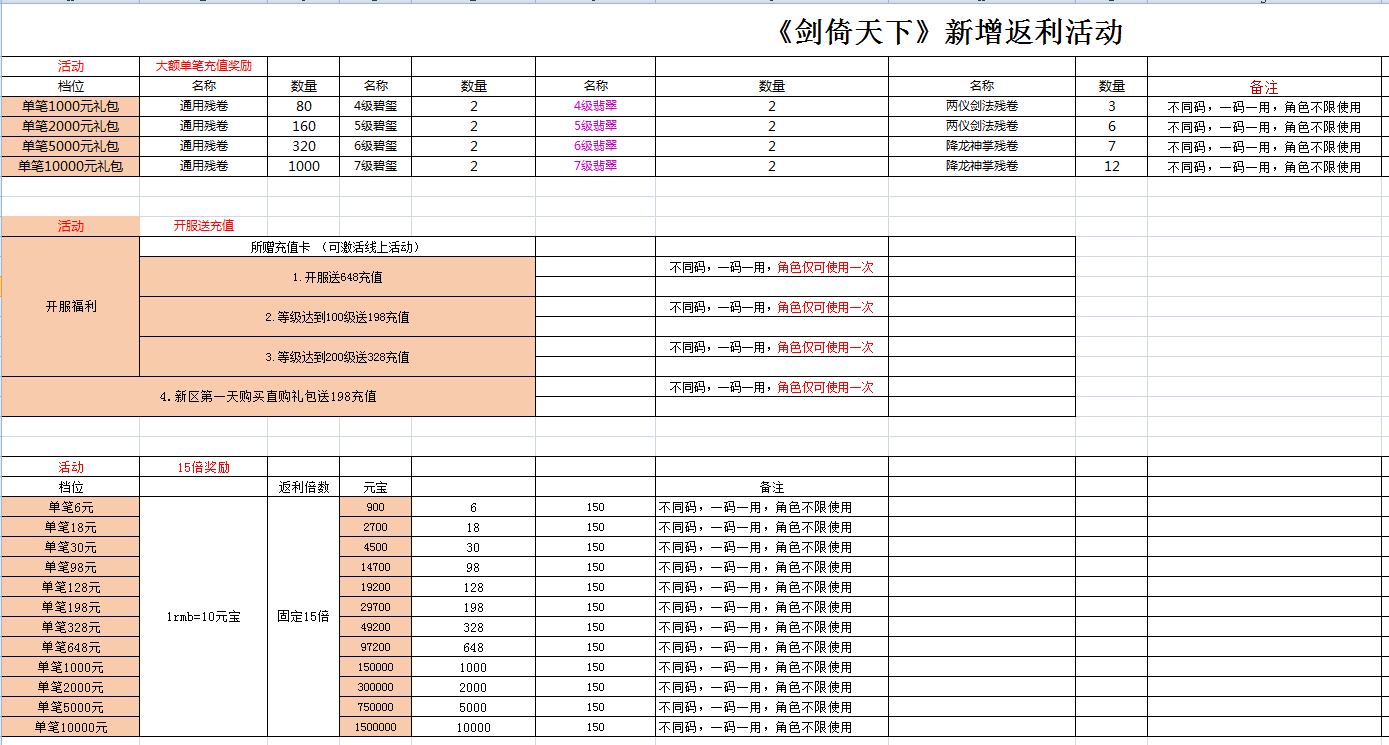Click 两仪剑法残卷 in the 单笔1000元礼包 row
Image resolution: width=1389 pixels, height=745 pixels.
[x=982, y=106]
